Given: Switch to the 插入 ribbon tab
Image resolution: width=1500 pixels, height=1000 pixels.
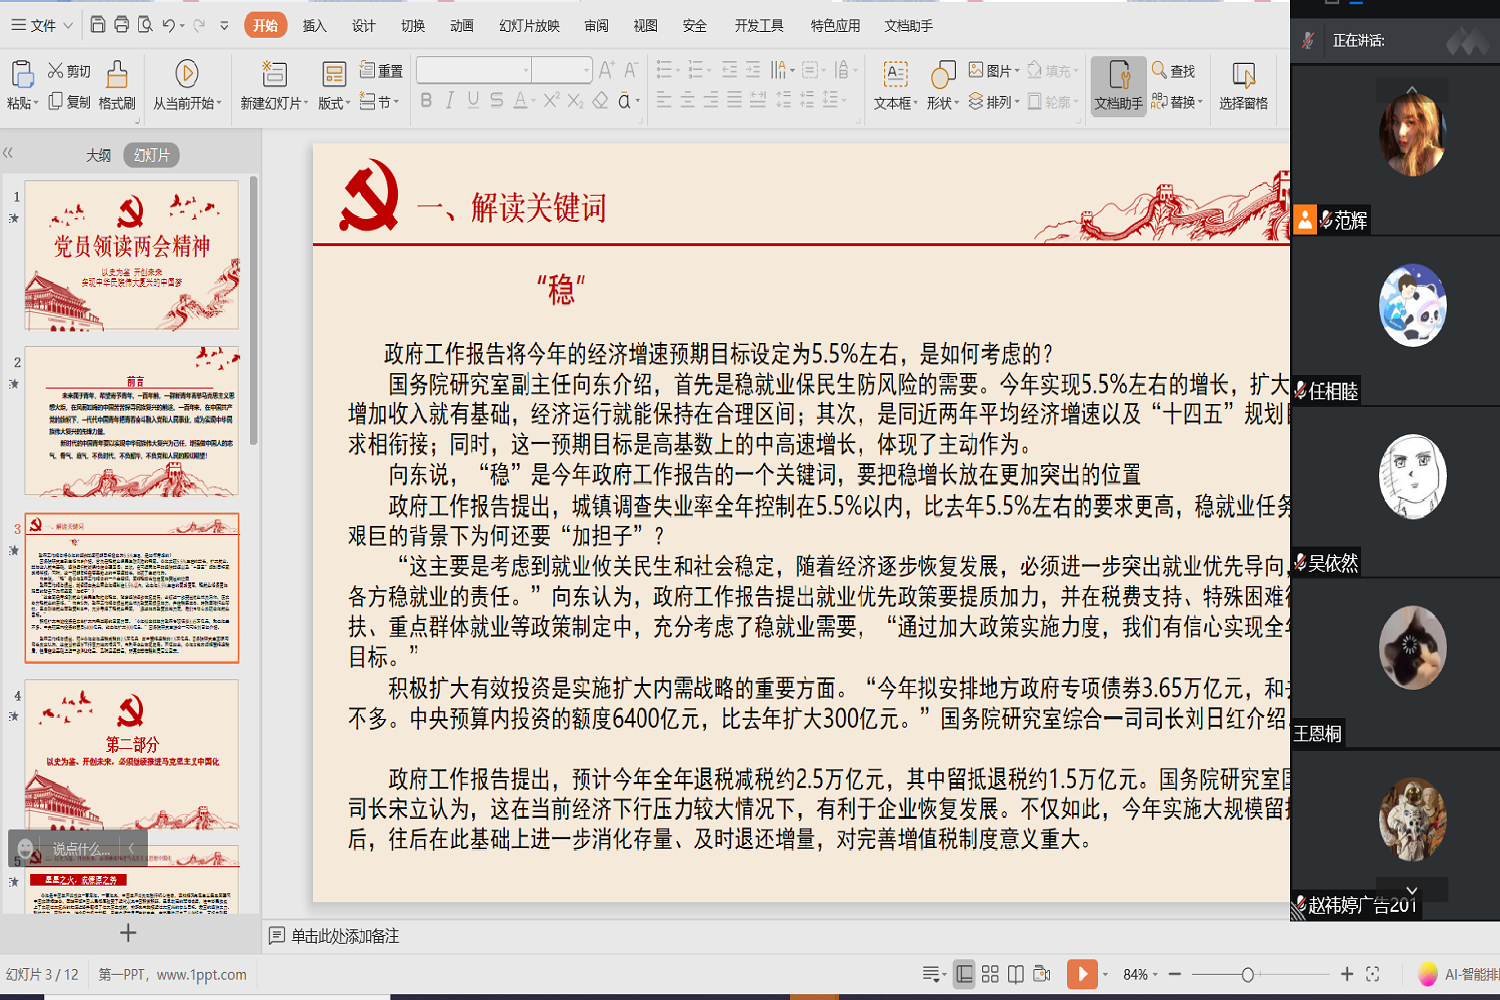Looking at the screenshot, I should (313, 26).
